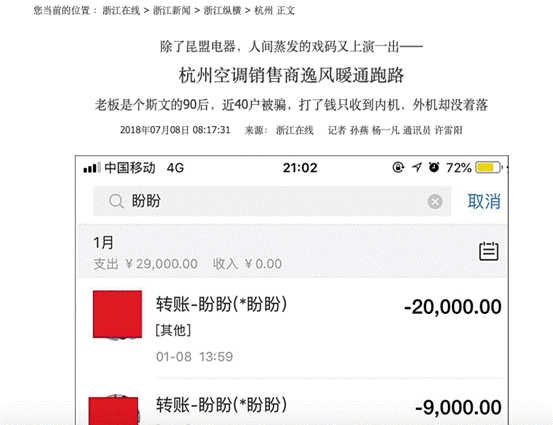Click the battery icon showing 72%
This screenshot has width=553, height=425.
click(488, 167)
